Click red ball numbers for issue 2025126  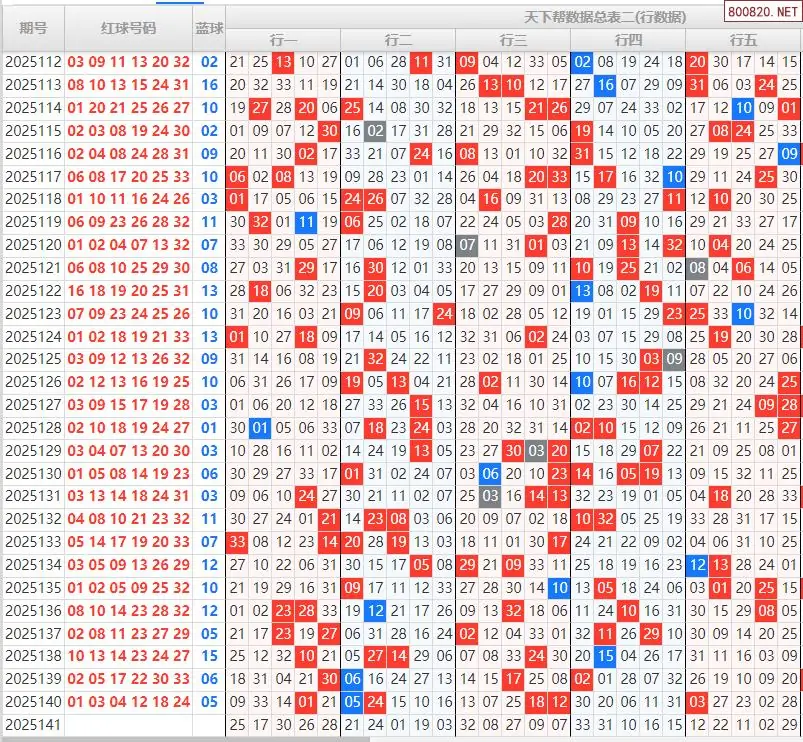(x=128, y=382)
